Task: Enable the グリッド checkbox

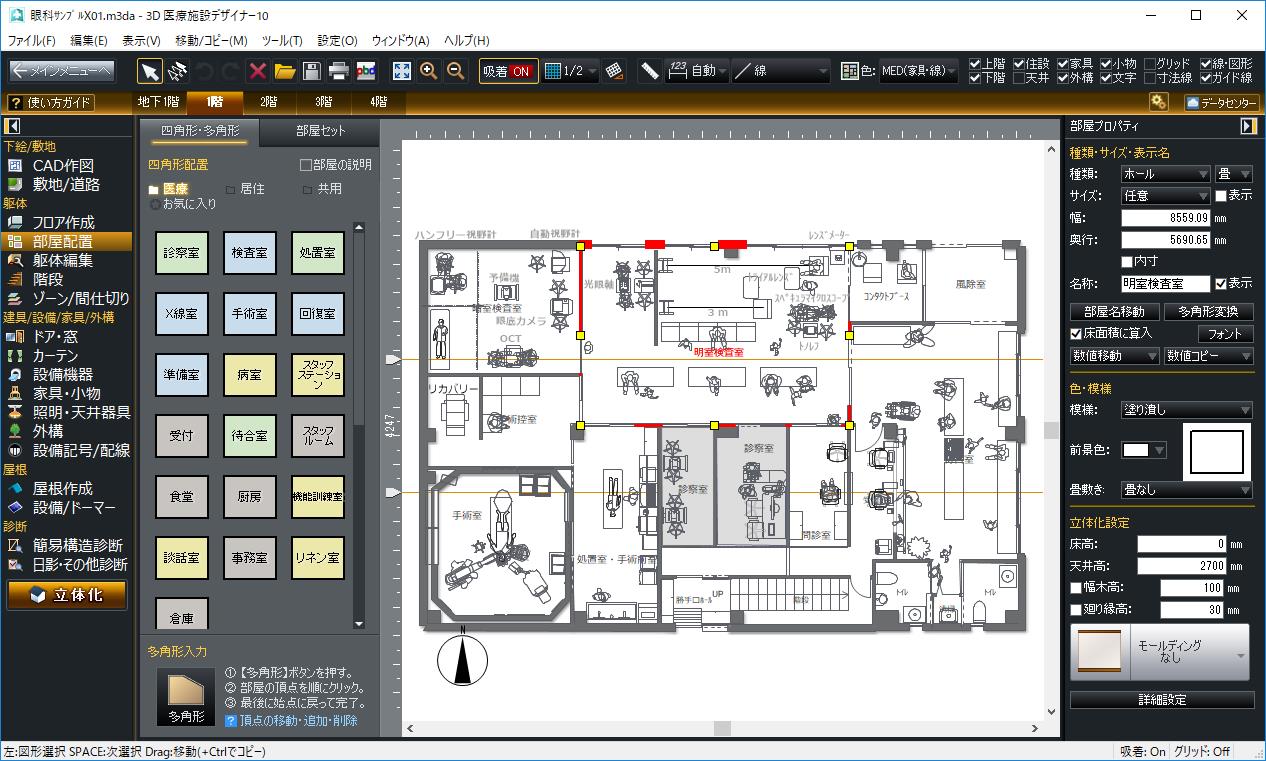Action: pos(1150,64)
